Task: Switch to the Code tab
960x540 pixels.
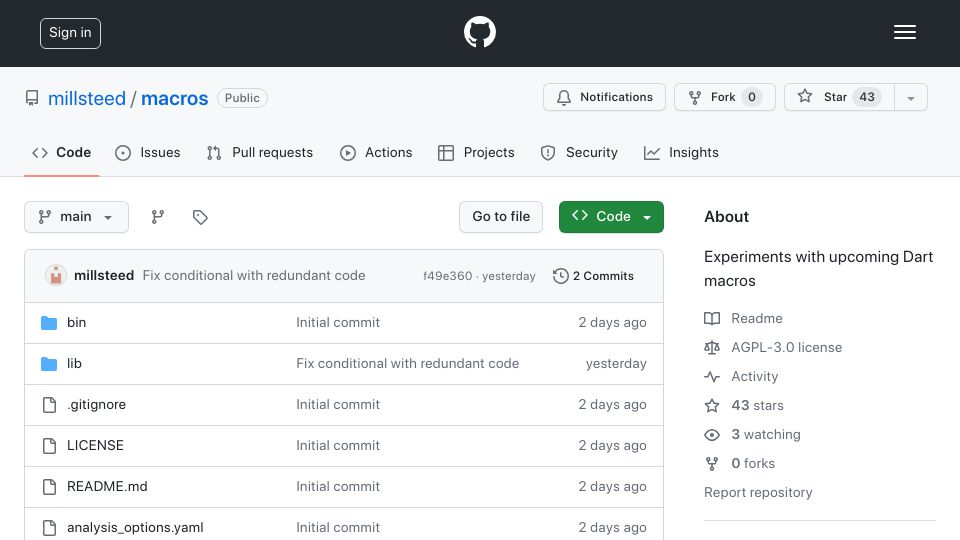Action: [x=61, y=152]
